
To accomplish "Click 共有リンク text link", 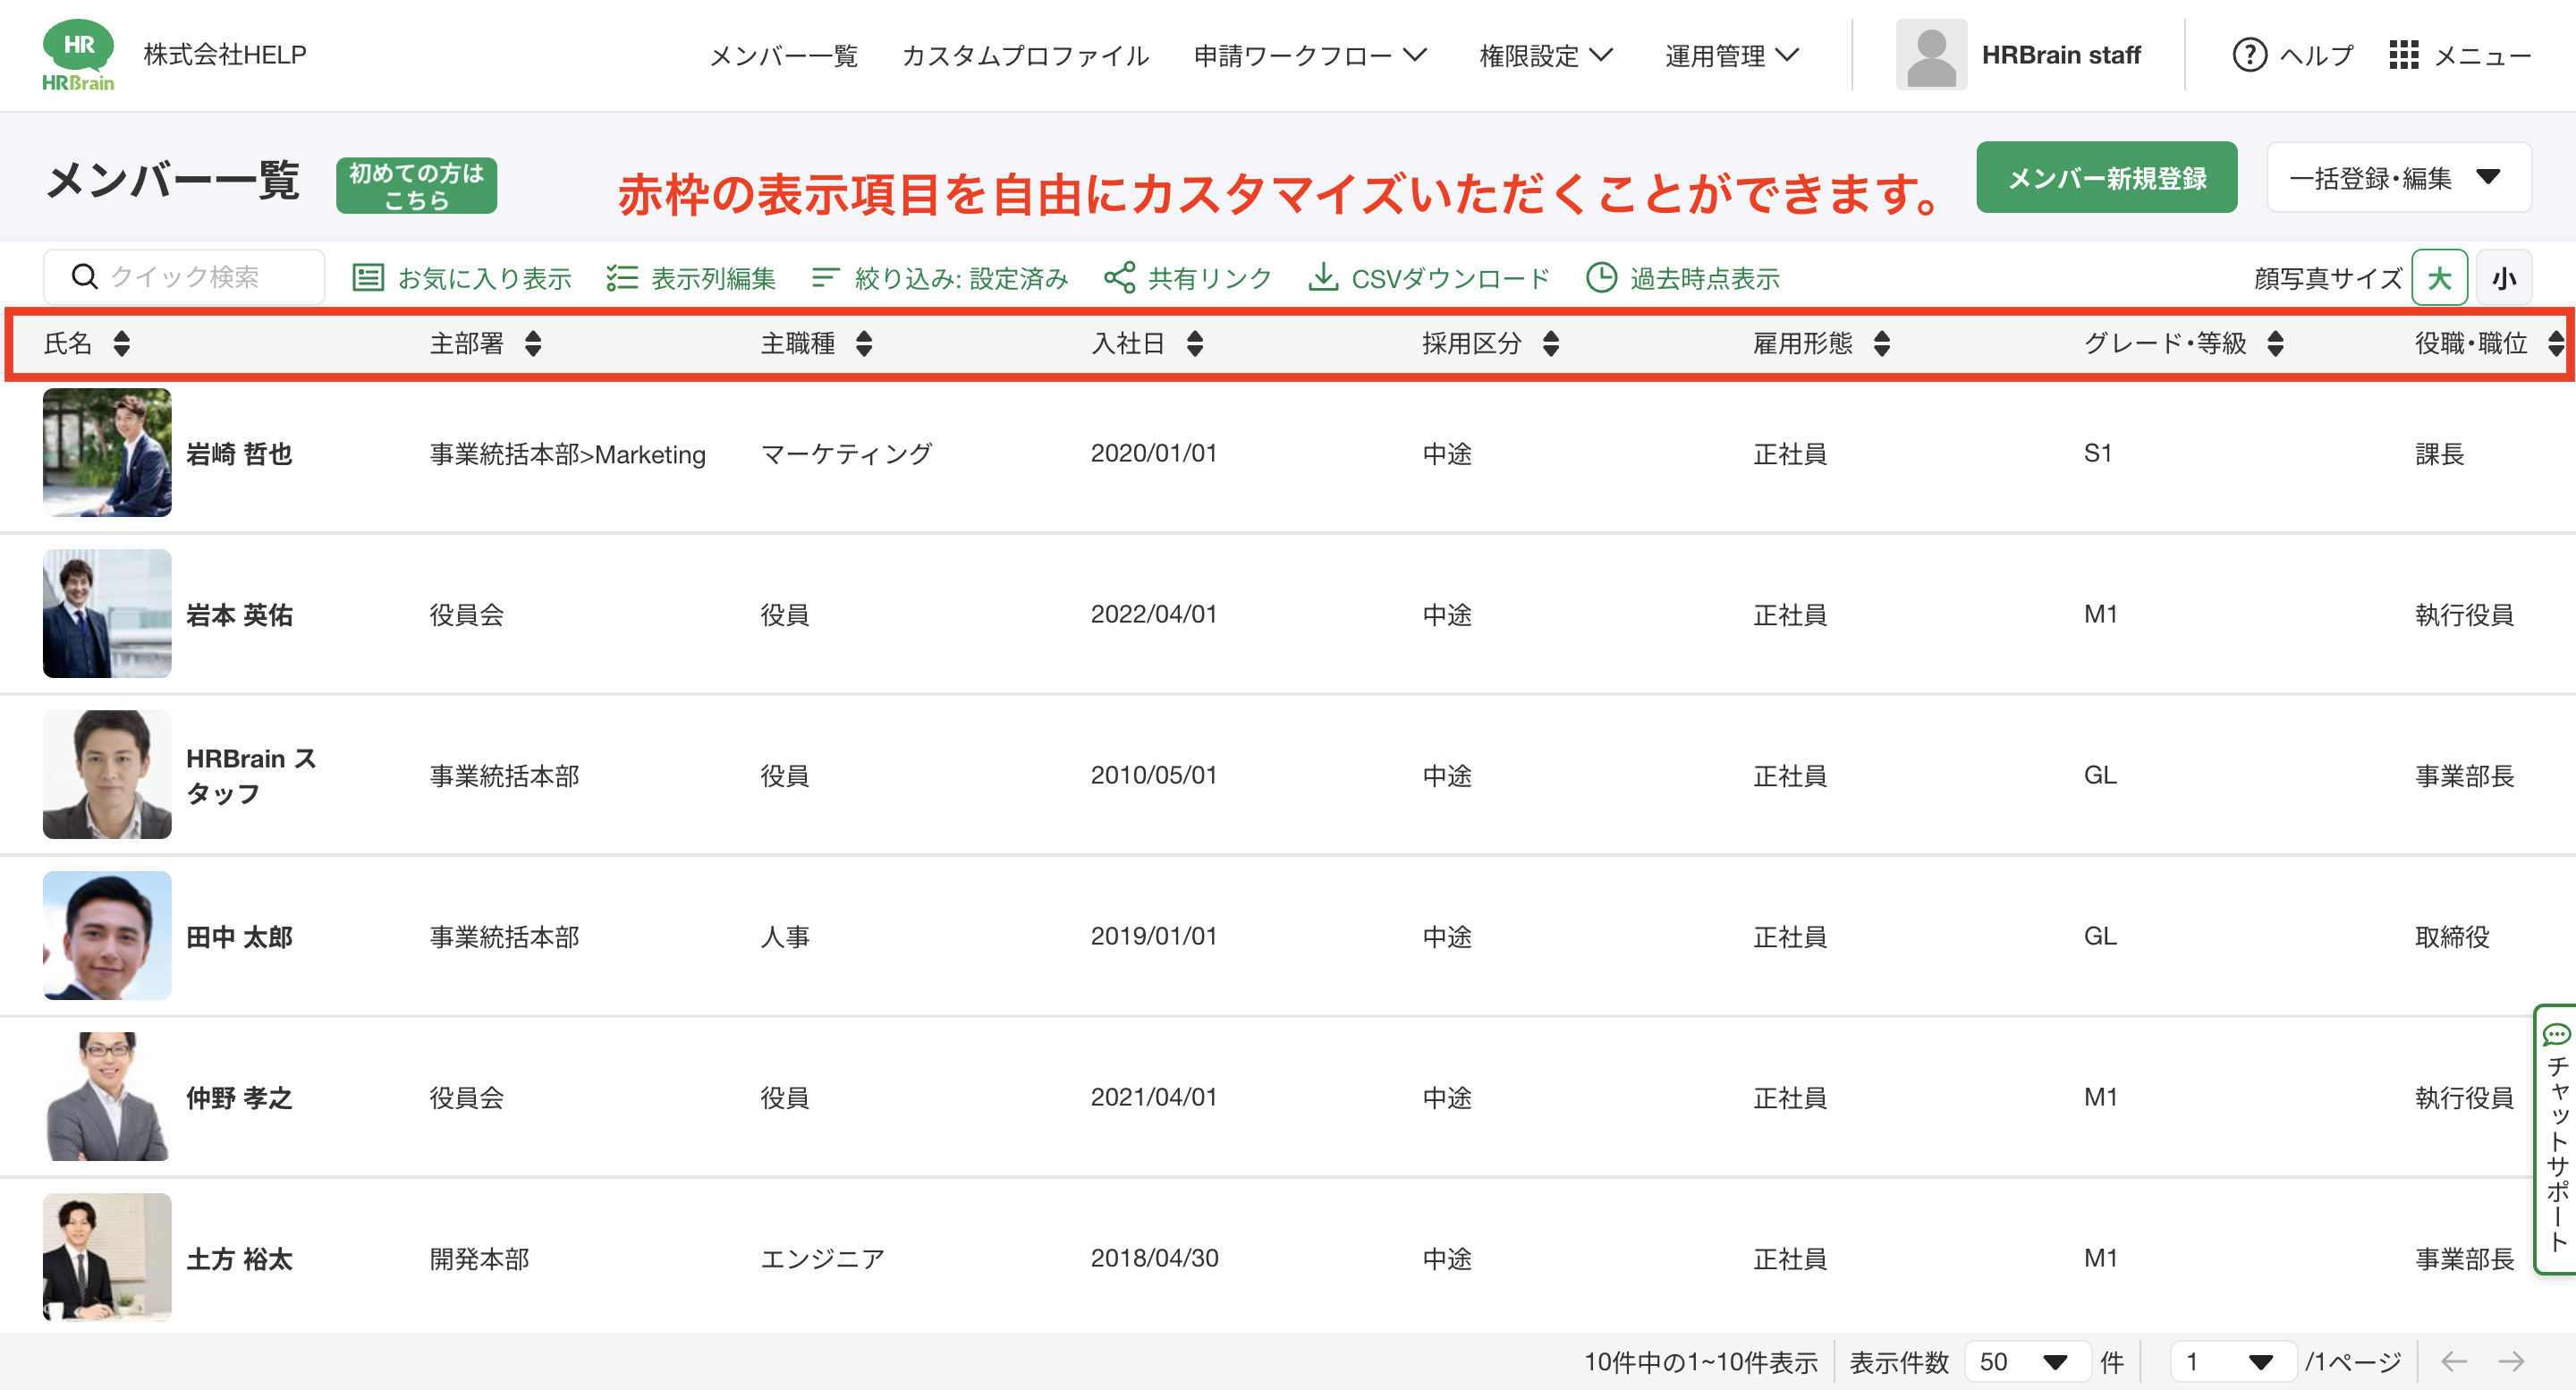I will 1210,278.
